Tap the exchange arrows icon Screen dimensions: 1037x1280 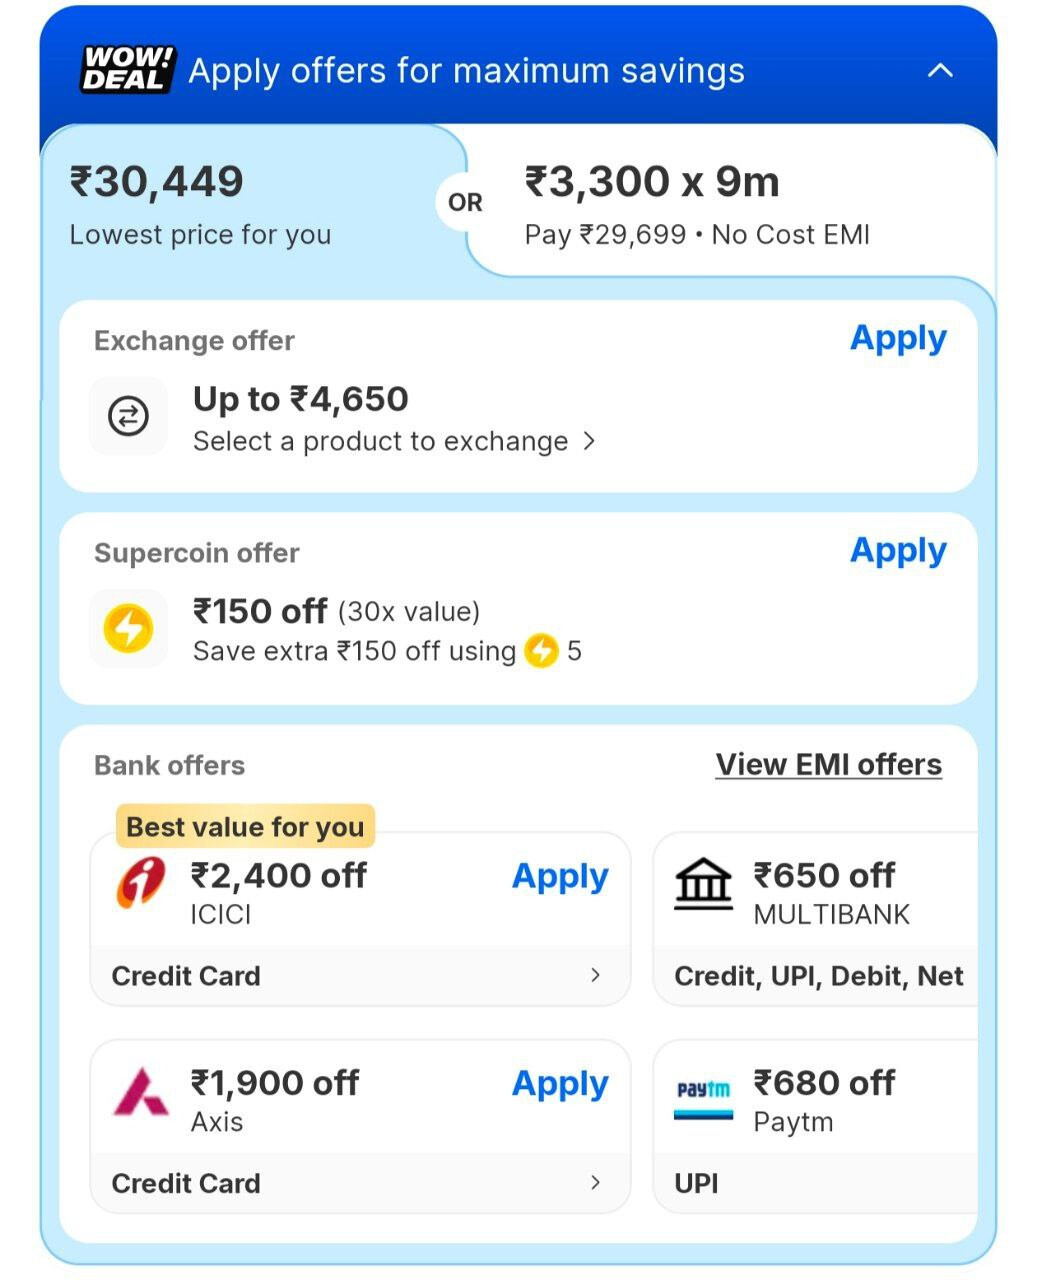(x=128, y=416)
